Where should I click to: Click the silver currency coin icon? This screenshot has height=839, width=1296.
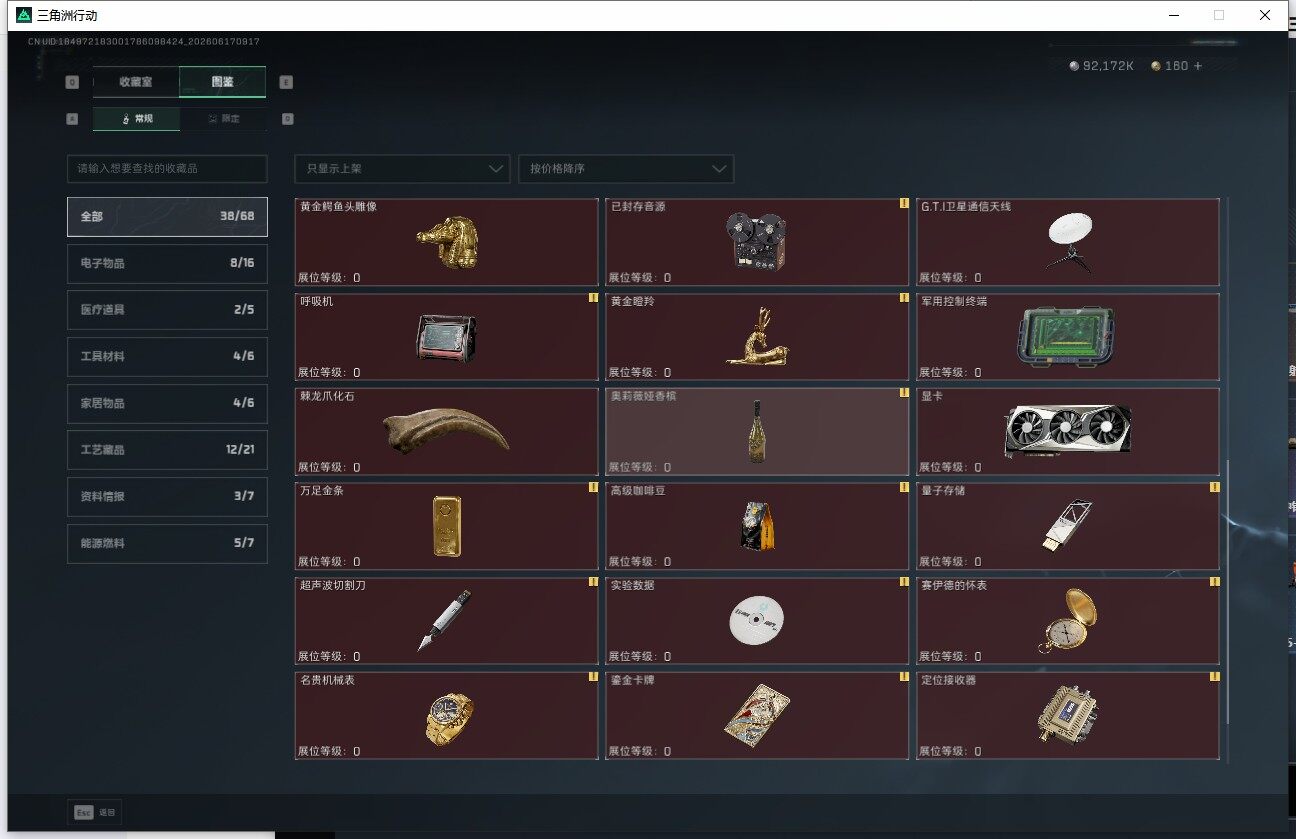pos(1074,66)
